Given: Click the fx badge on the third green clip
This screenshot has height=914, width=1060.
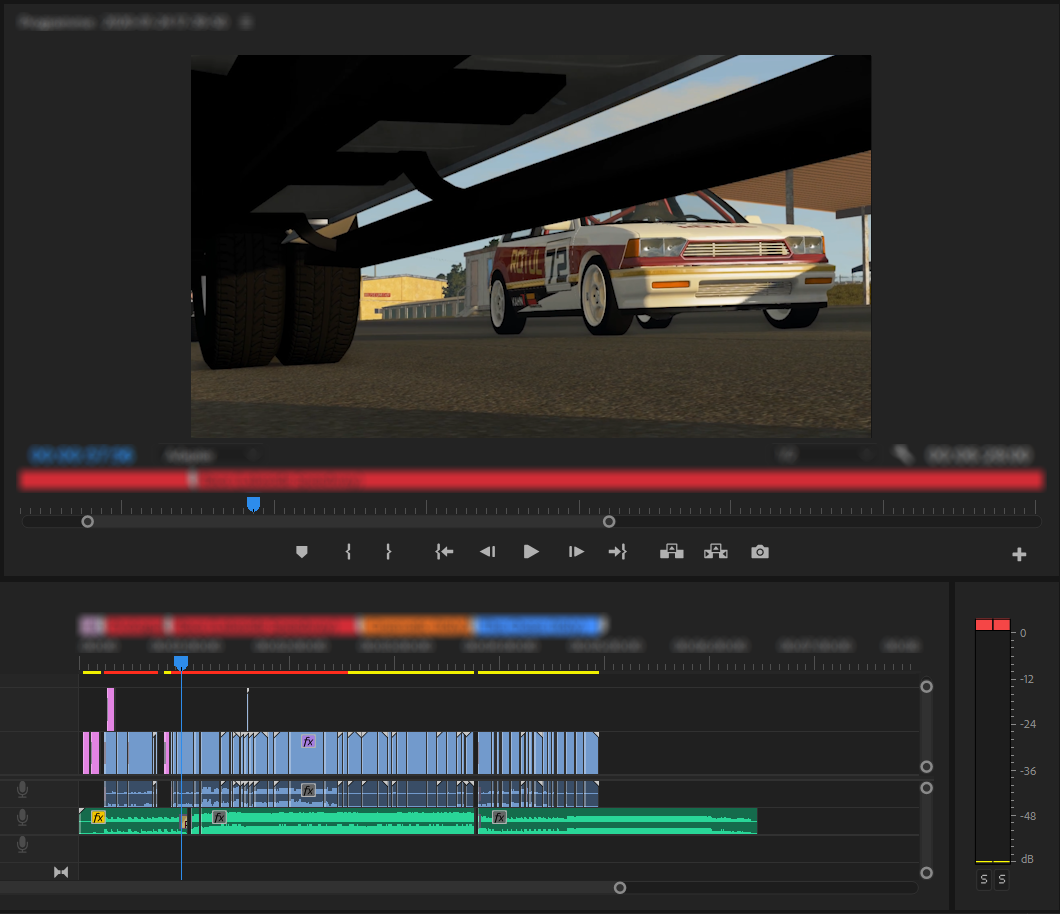Looking at the screenshot, I should point(500,817).
